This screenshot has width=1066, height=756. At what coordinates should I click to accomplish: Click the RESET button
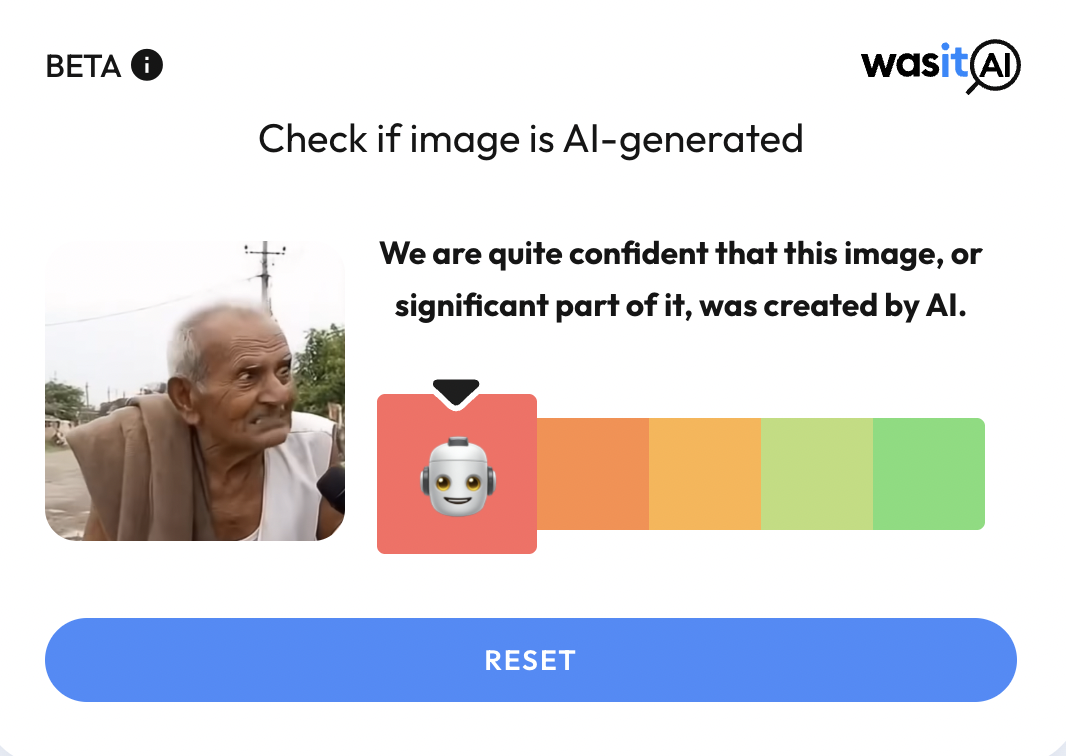point(531,659)
